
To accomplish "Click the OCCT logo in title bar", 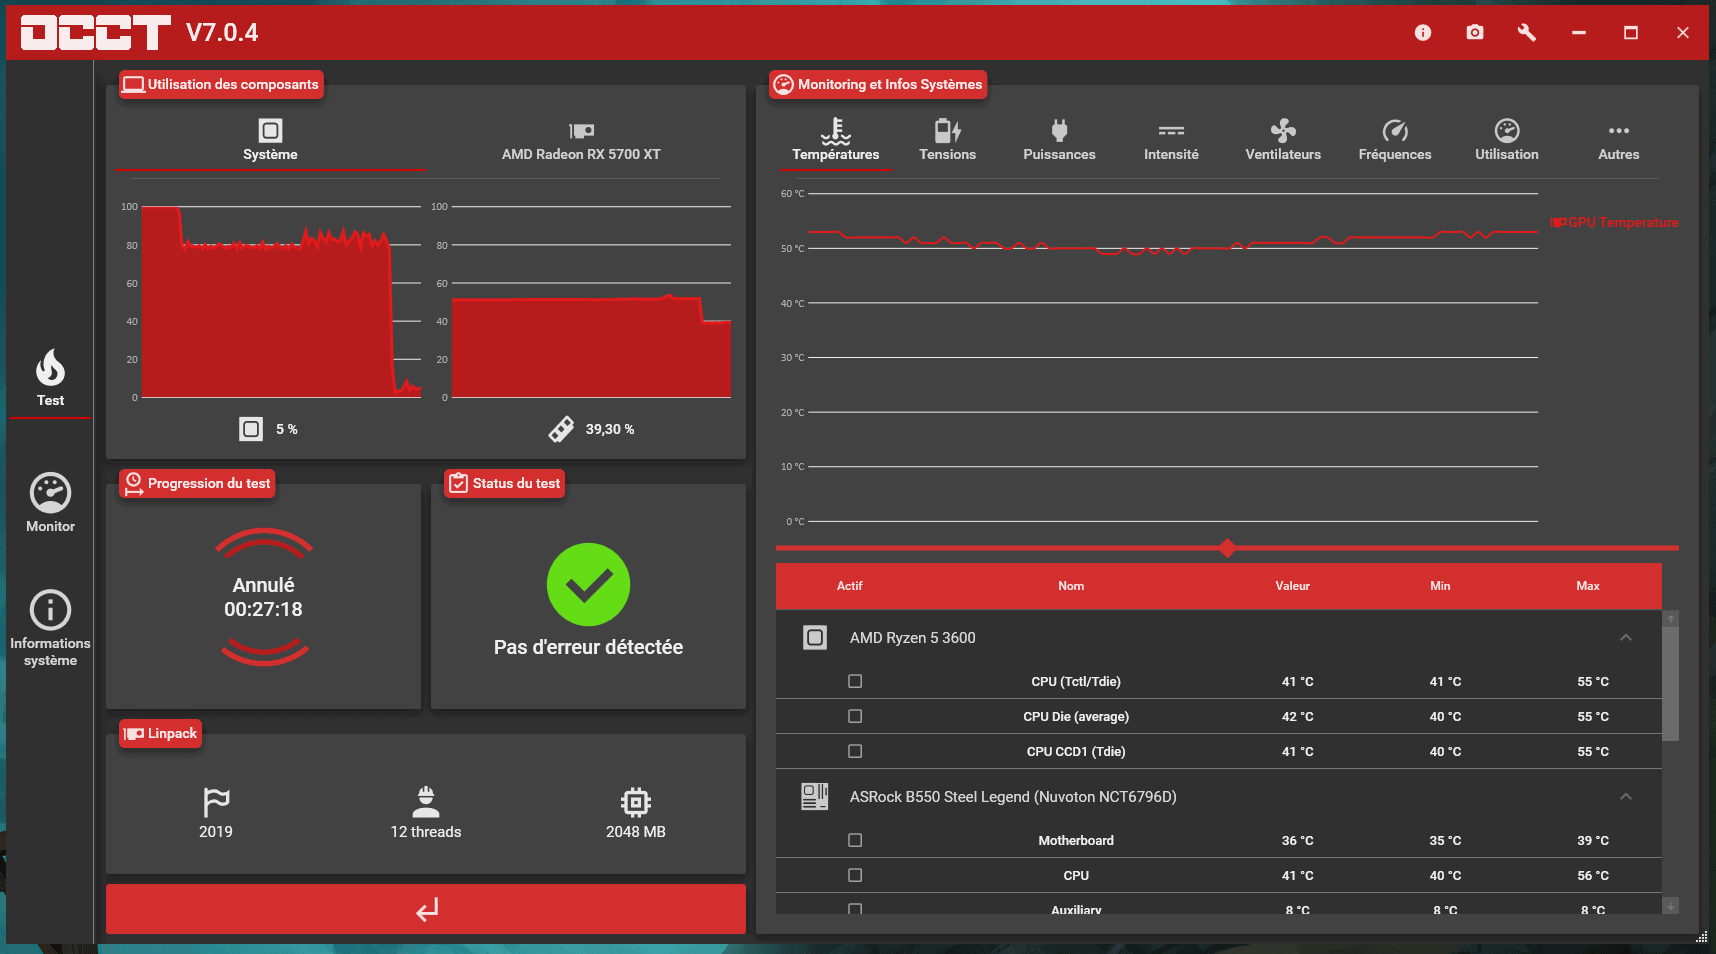I will (x=96, y=33).
